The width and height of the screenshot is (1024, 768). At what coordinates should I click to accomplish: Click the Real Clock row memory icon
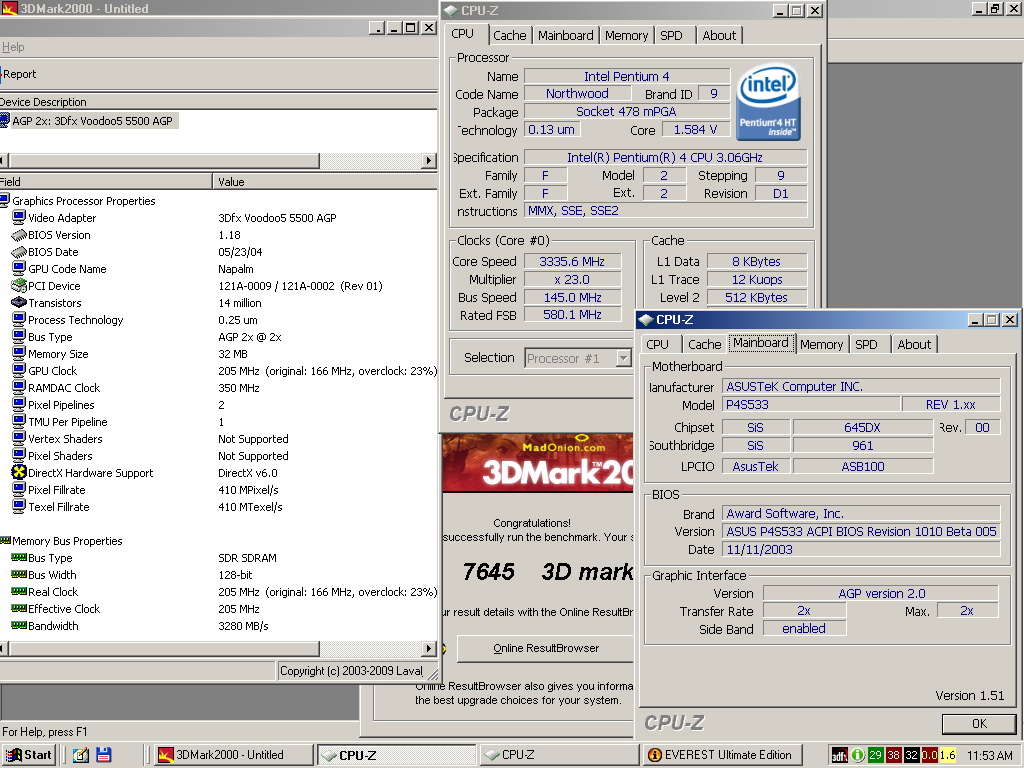click(x=19, y=591)
